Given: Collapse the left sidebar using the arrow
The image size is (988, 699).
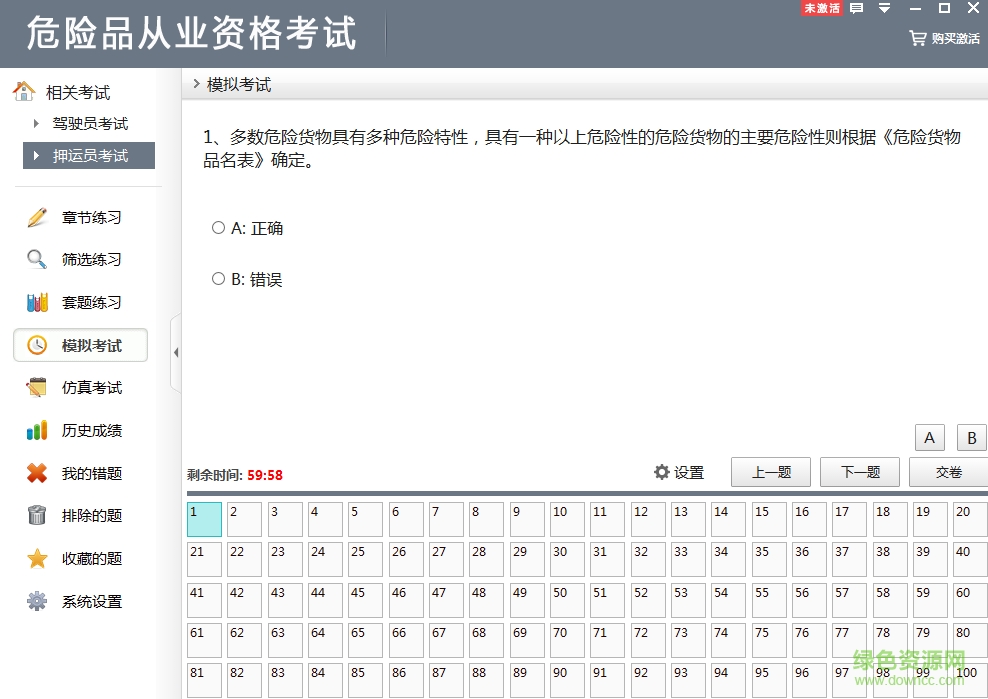Looking at the screenshot, I should (177, 353).
